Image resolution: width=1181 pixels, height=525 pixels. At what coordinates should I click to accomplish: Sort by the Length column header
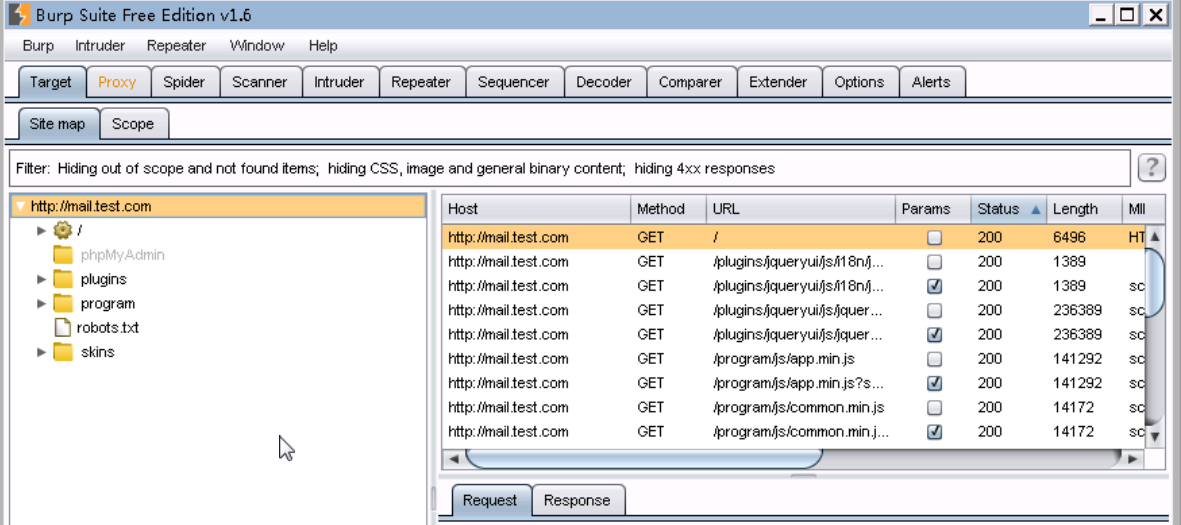pos(1083,209)
